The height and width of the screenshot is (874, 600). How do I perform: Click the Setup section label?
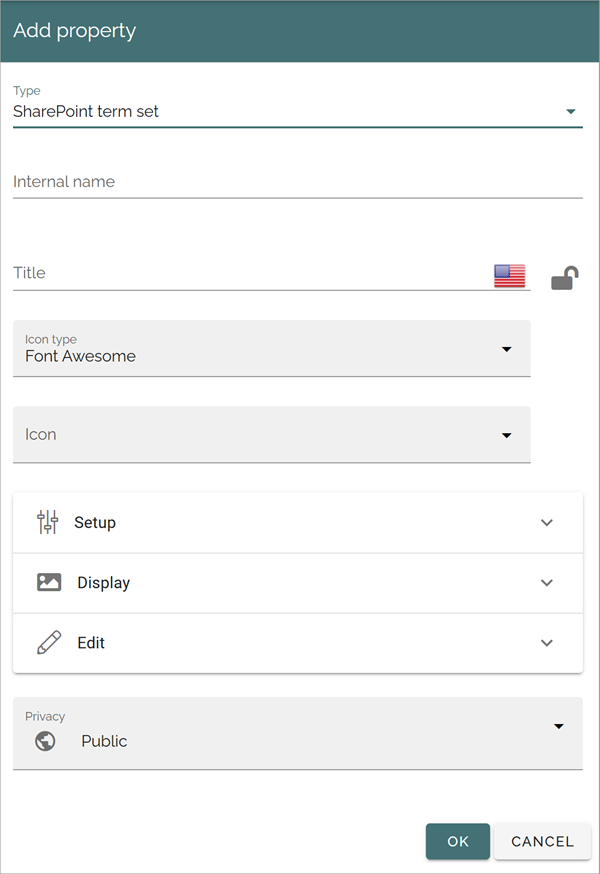(95, 522)
